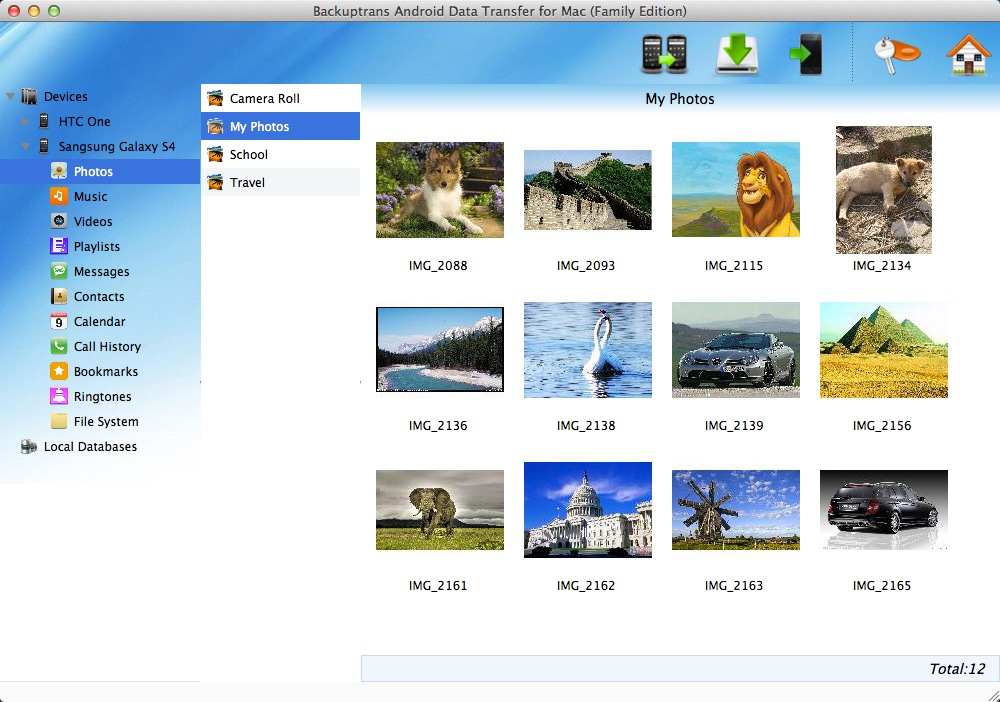Click the Sangsung Galaxy S4 phone icon
This screenshot has width=1000, height=702.
(44, 146)
